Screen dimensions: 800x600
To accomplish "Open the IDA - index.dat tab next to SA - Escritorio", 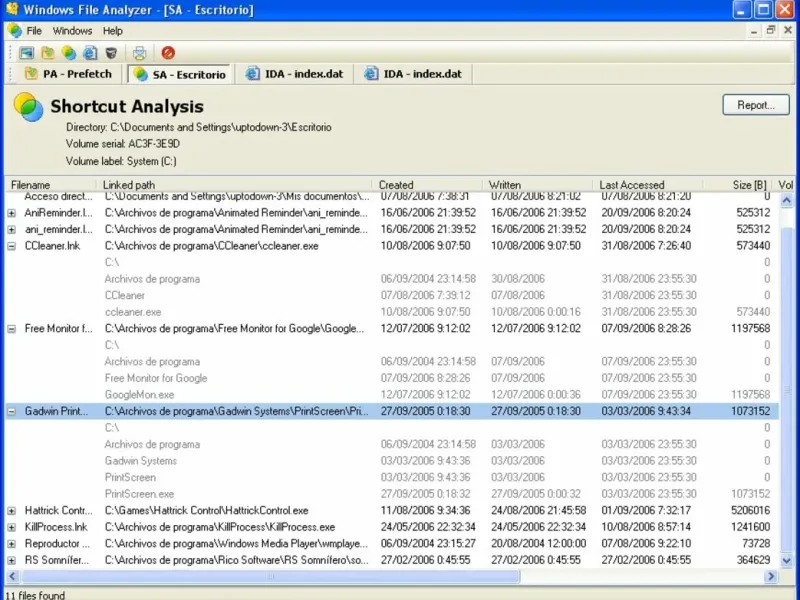I will [294, 74].
